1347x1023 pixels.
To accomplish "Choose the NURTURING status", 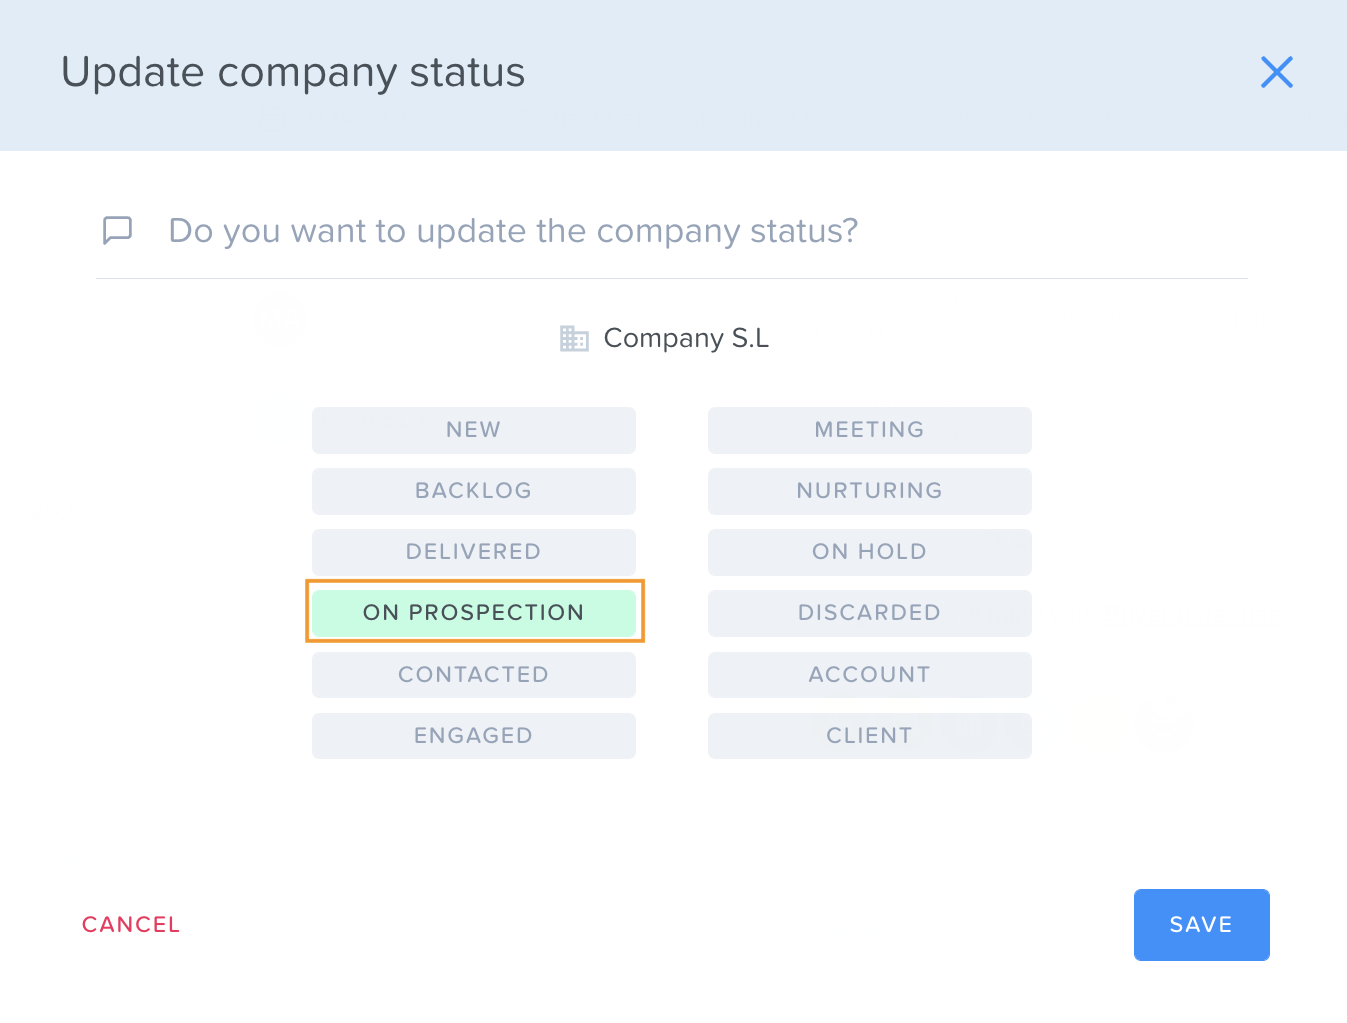I will point(870,491).
